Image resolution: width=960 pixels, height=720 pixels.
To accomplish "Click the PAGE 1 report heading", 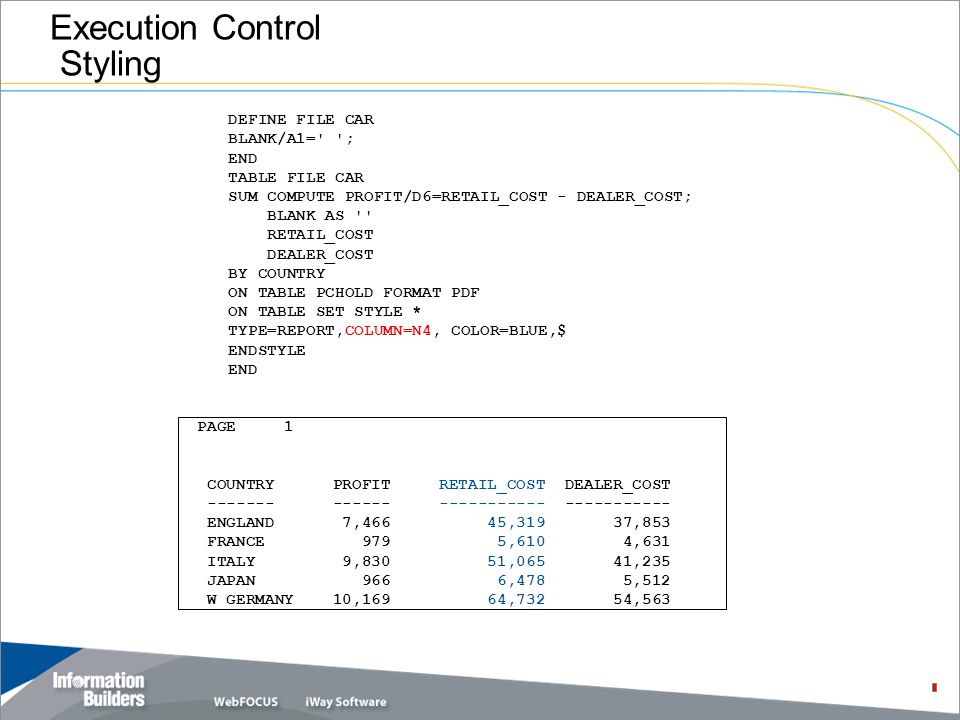I will 245,426.
